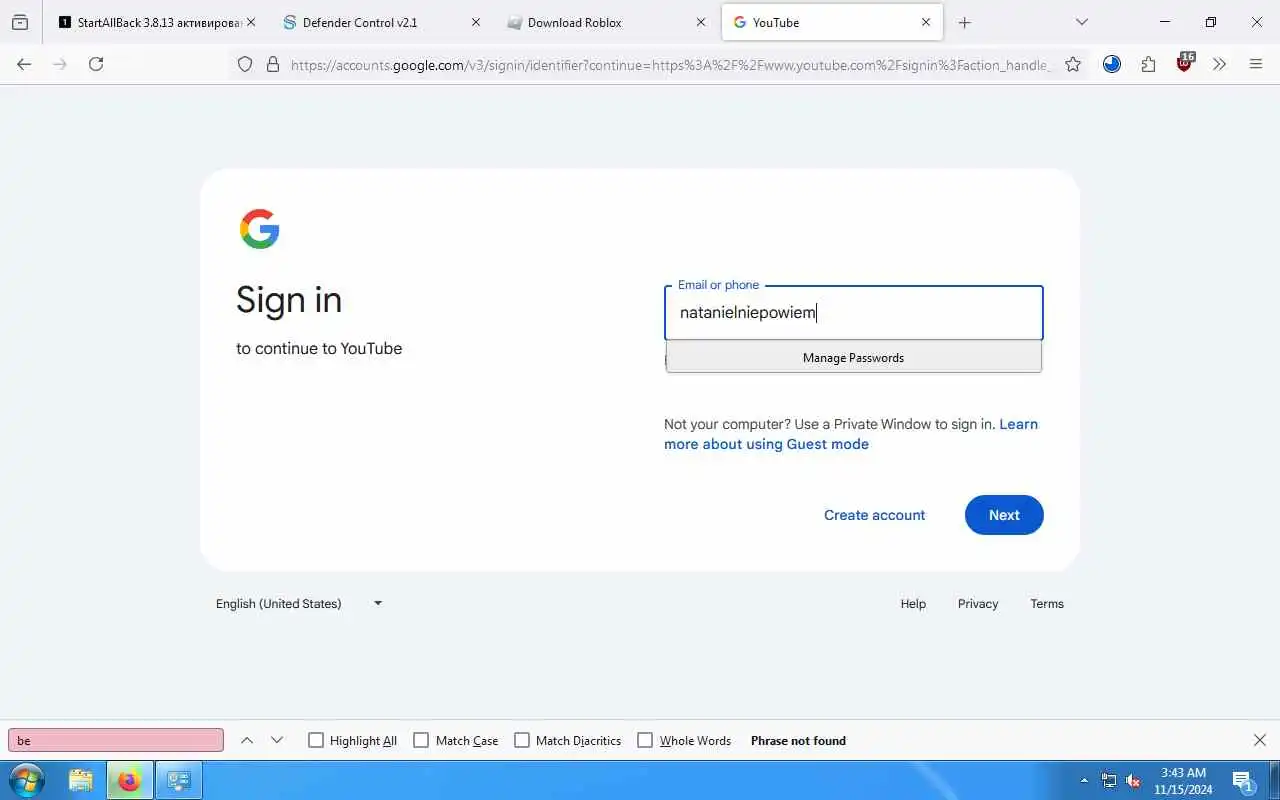
Task: Close the YouTube tab
Action: tap(926, 22)
